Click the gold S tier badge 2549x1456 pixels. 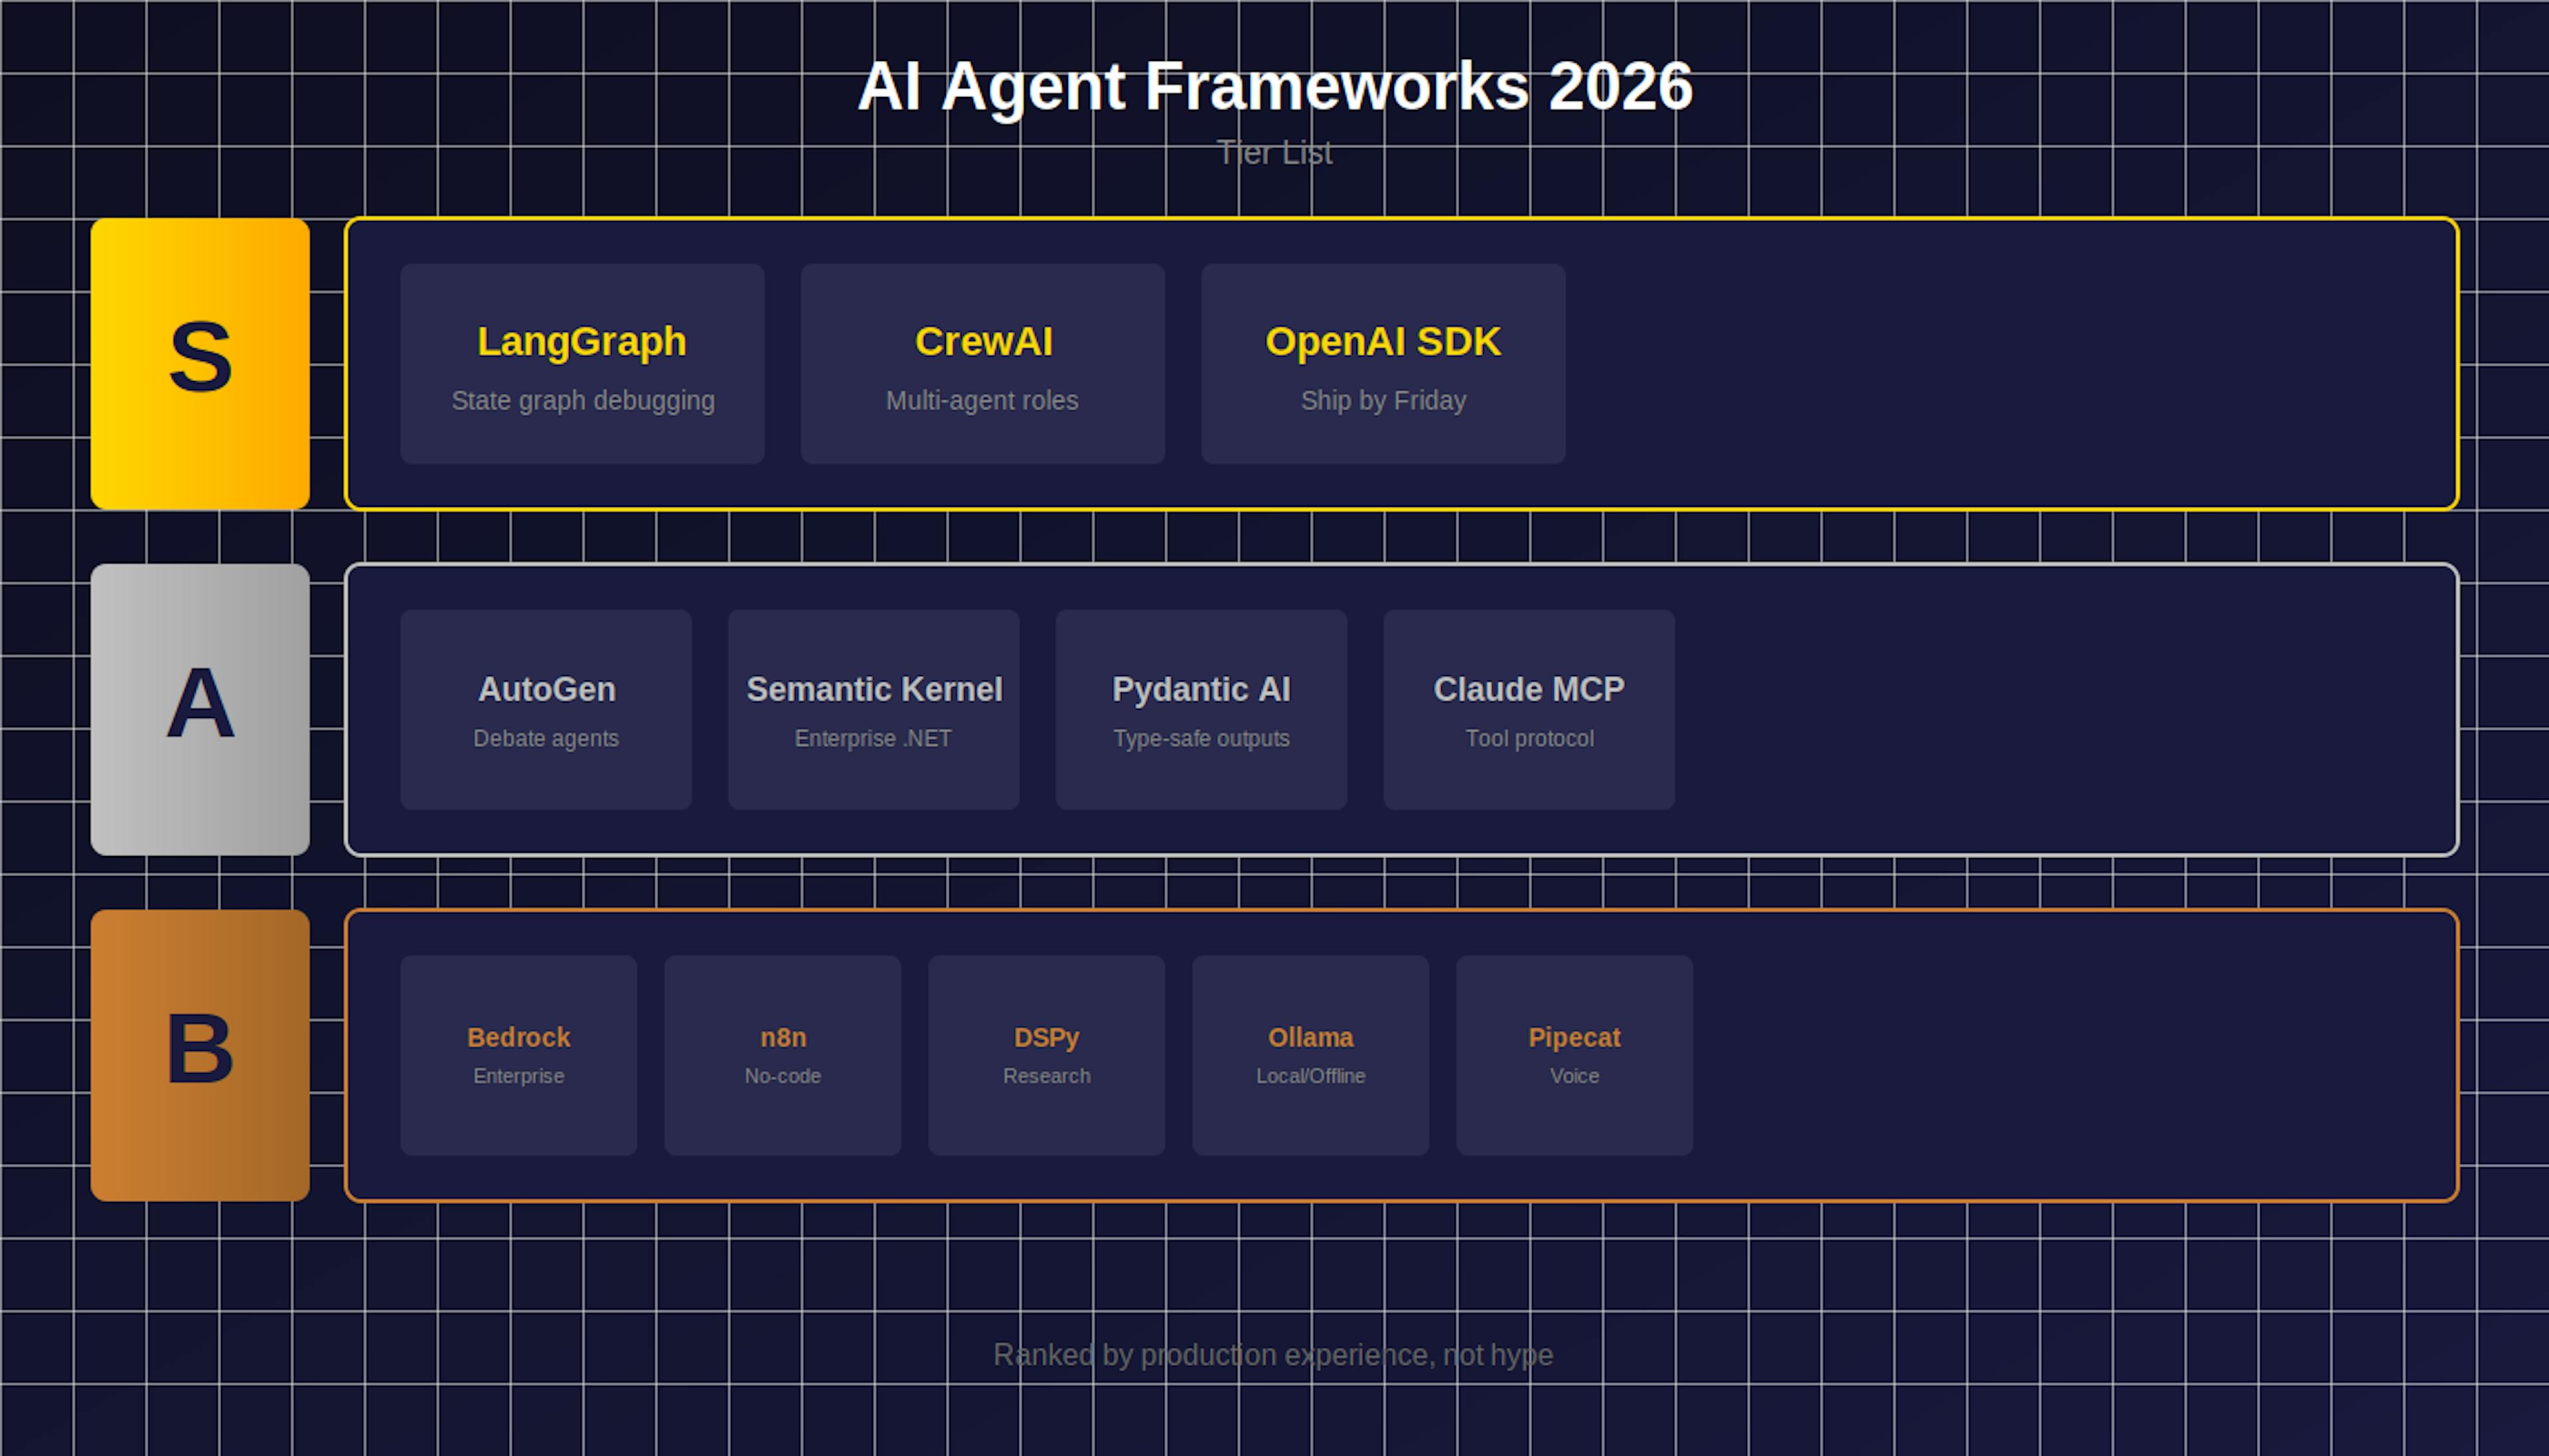point(200,363)
